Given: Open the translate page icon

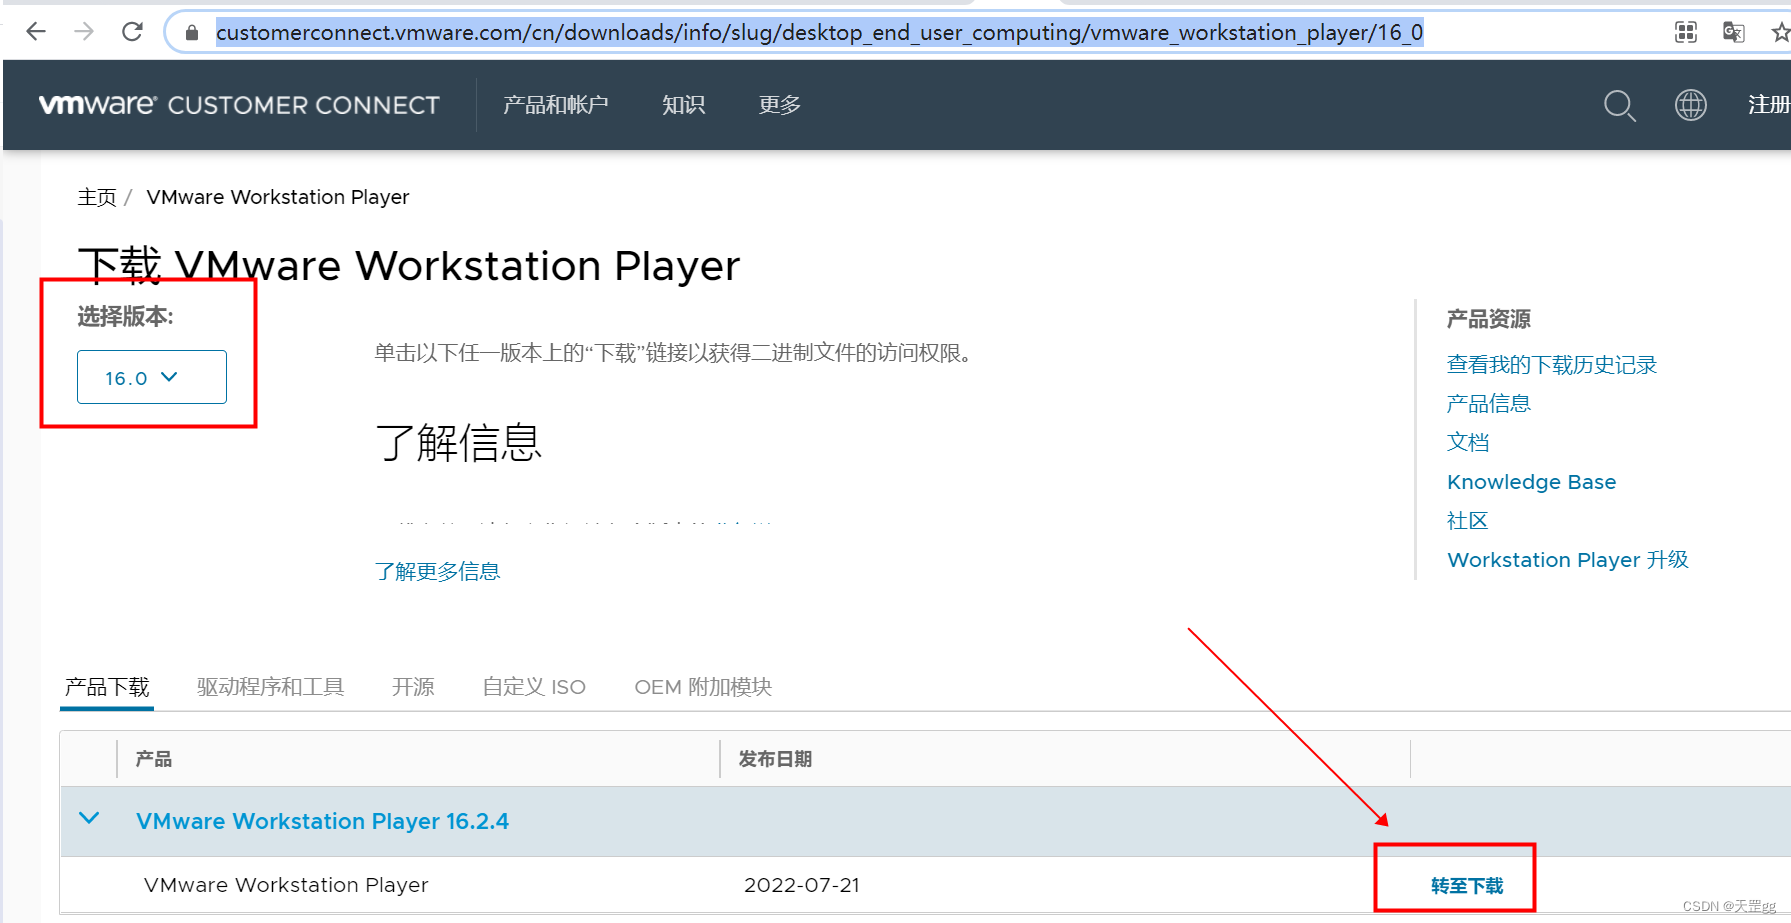Looking at the screenshot, I should point(1734,32).
